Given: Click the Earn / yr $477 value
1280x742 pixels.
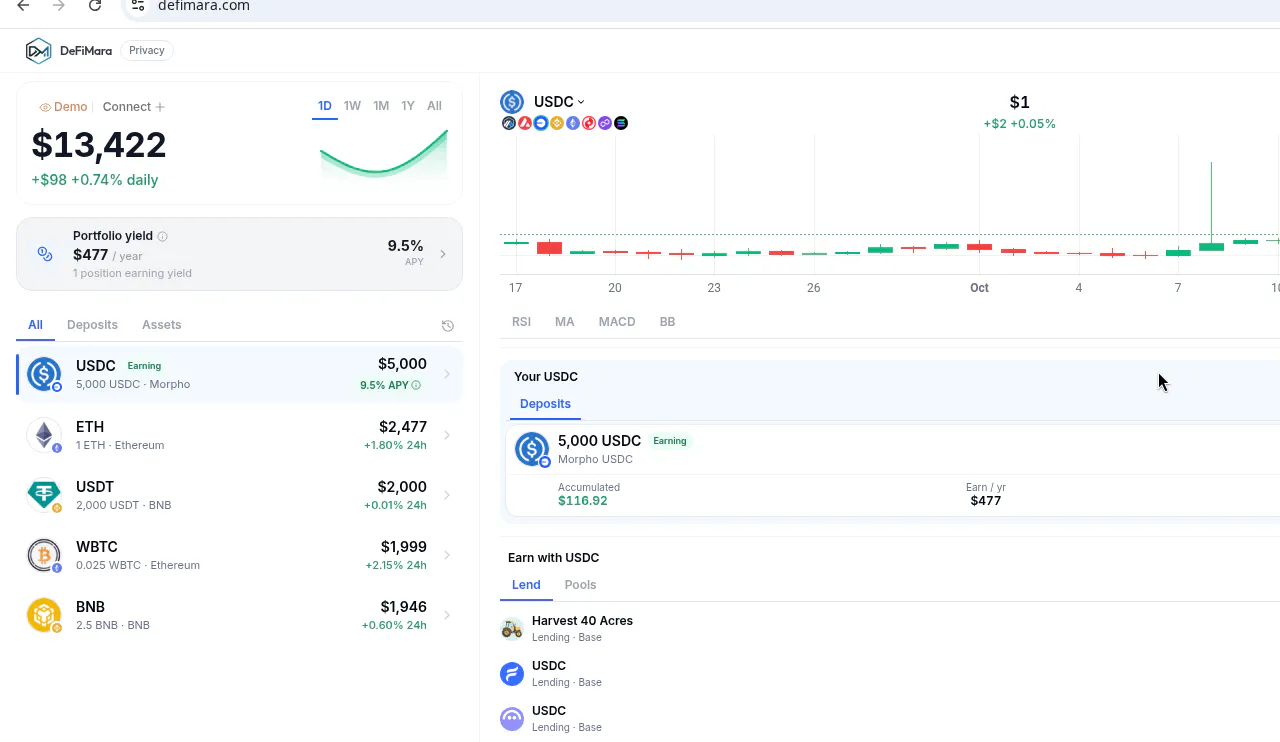Looking at the screenshot, I should click(x=986, y=501).
